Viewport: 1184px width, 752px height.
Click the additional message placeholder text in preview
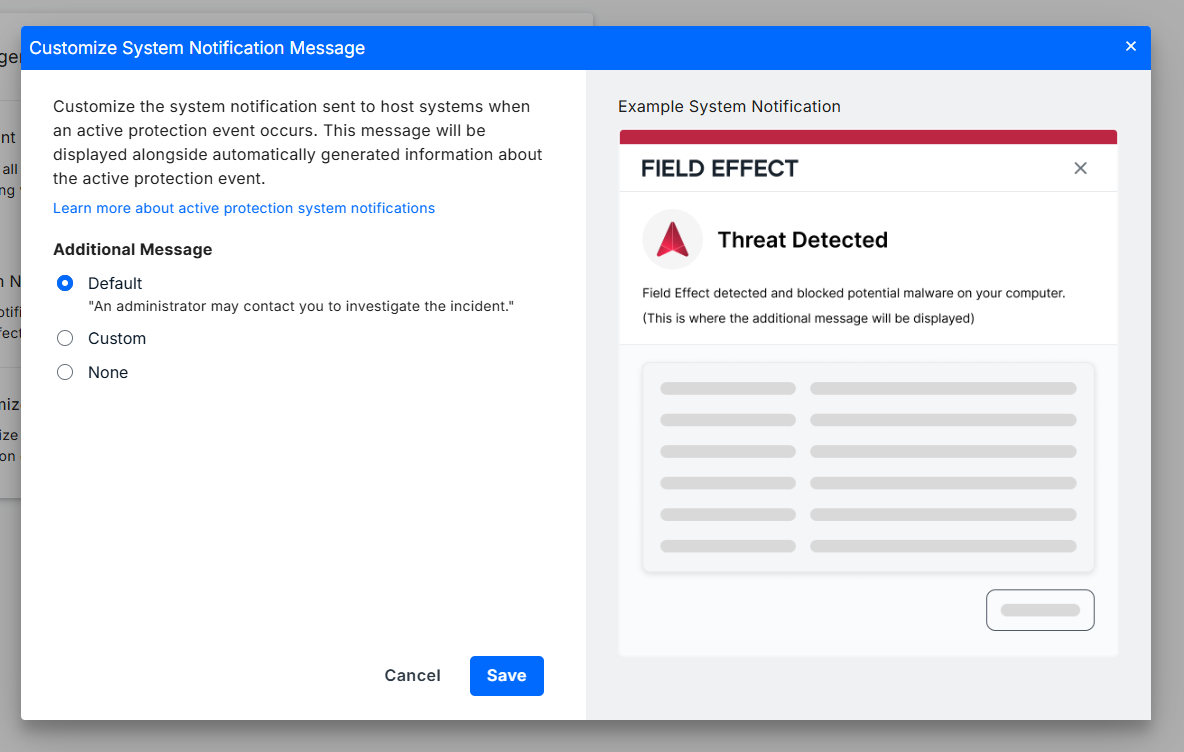click(x=809, y=319)
